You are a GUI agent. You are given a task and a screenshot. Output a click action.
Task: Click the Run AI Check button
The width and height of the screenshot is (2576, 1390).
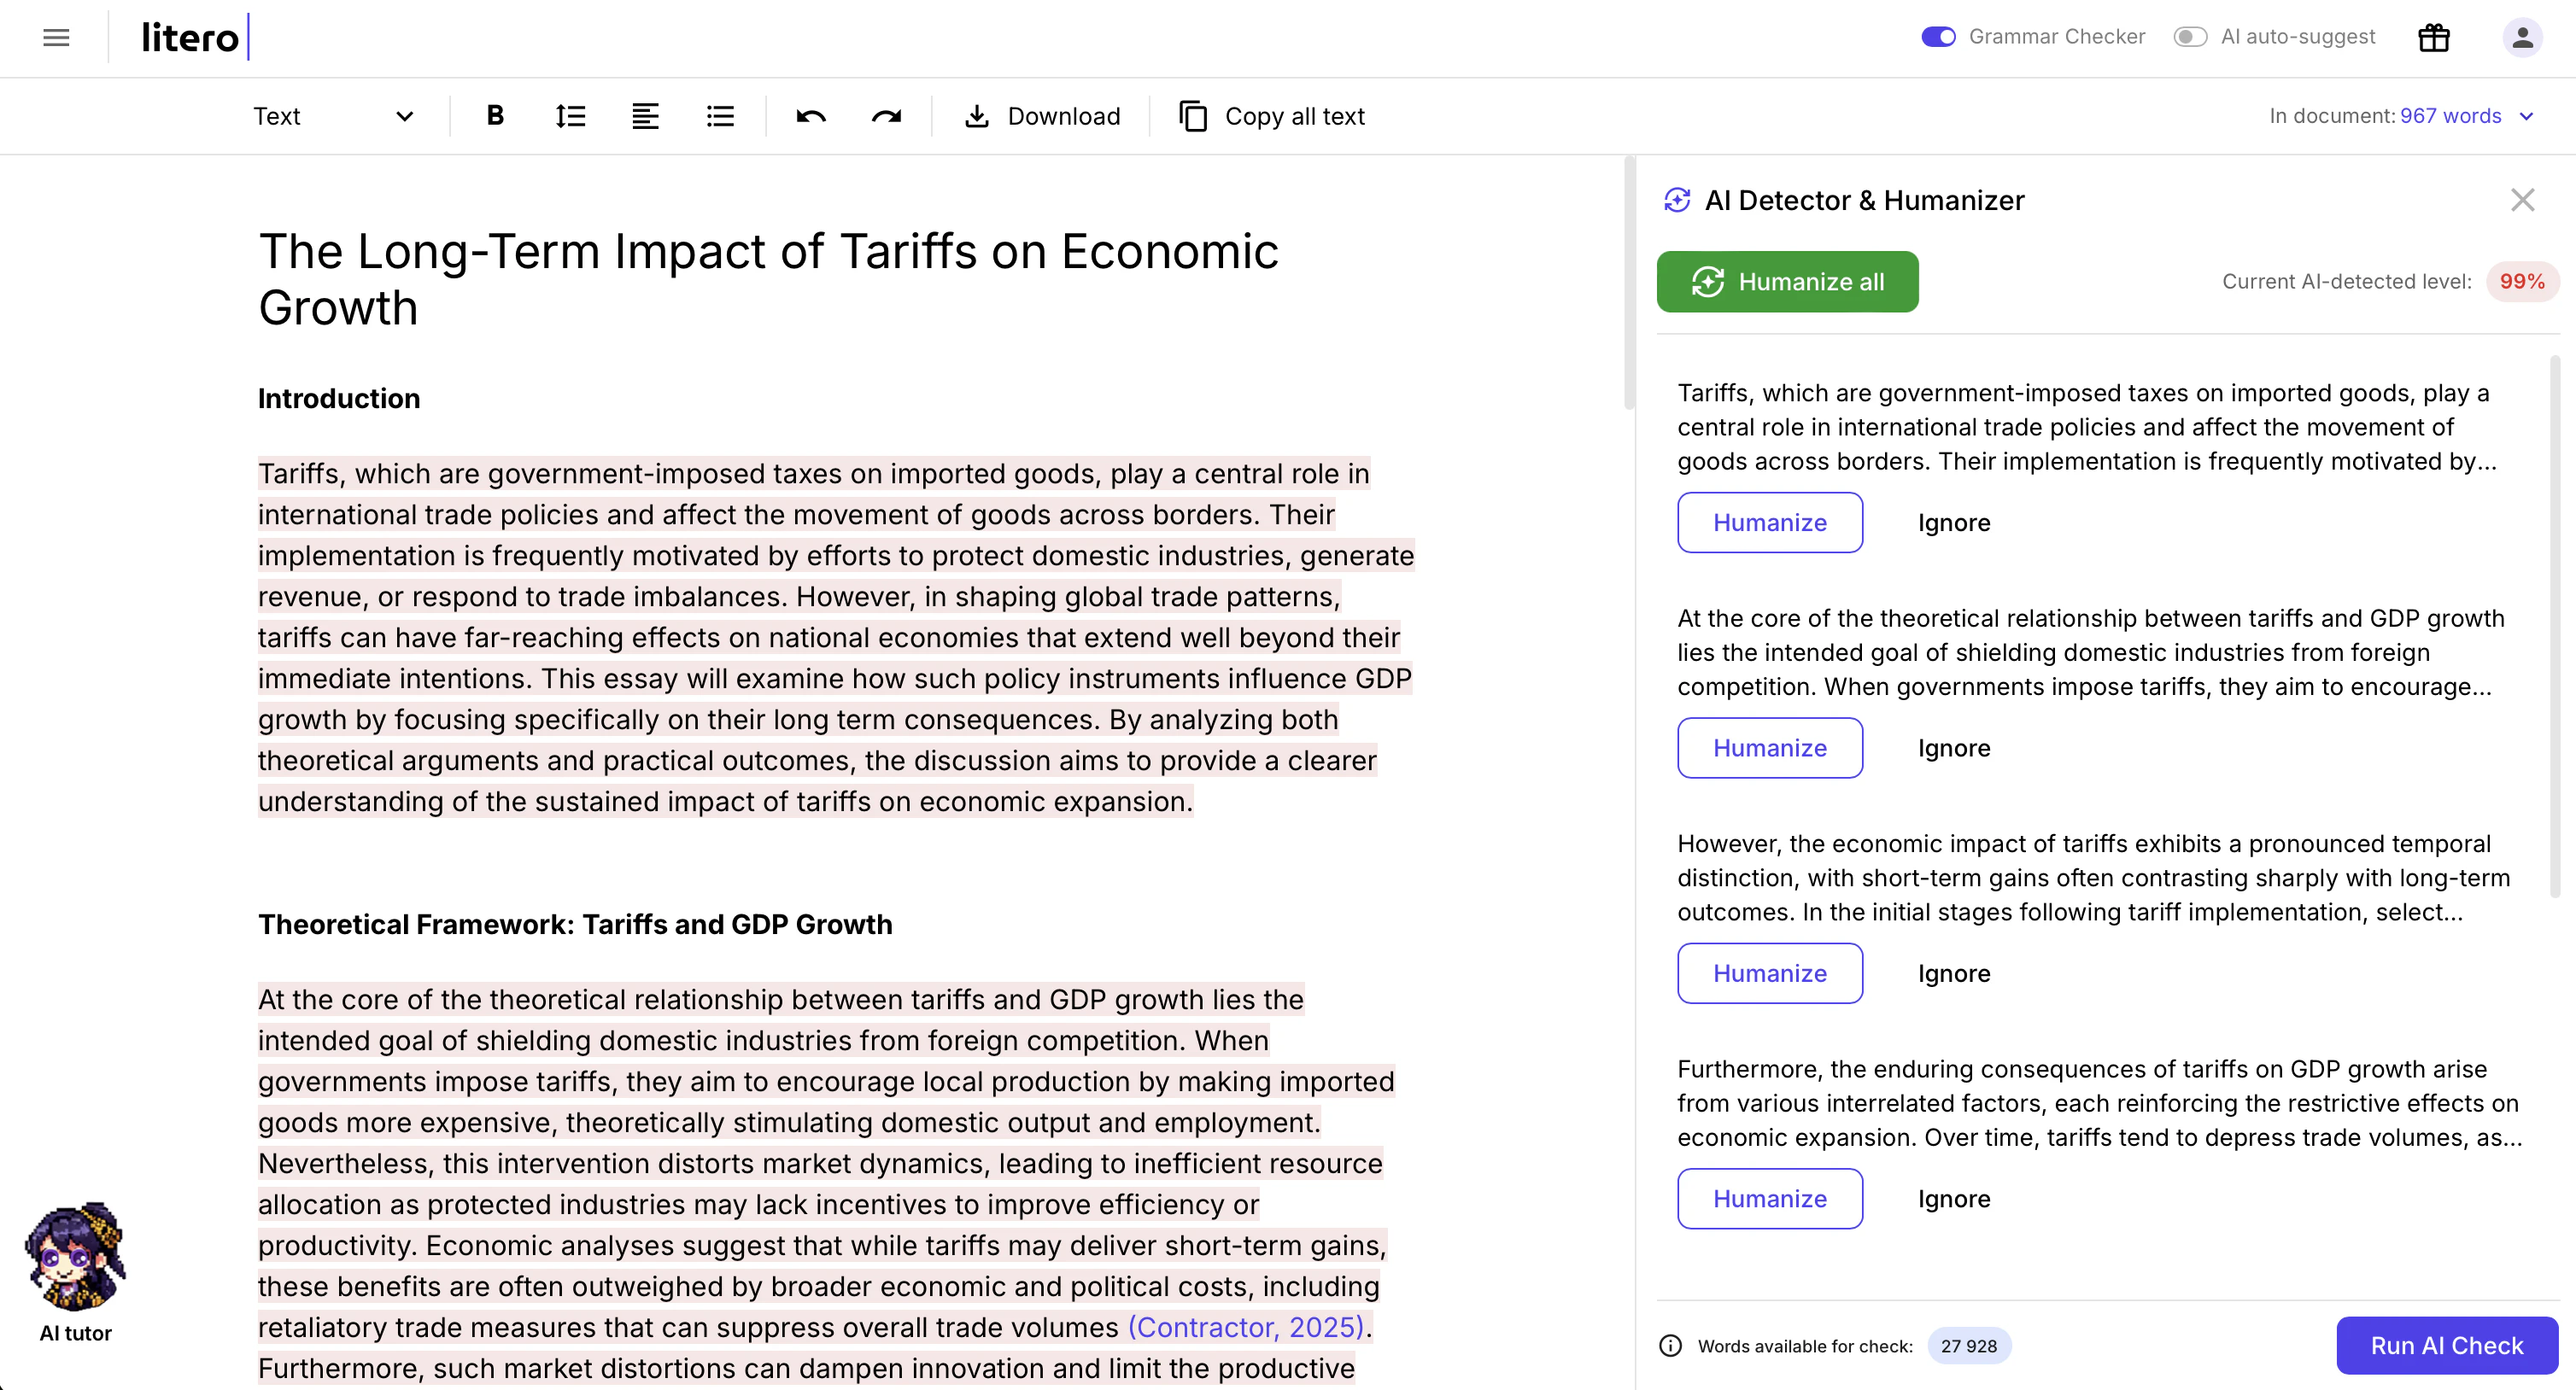click(x=2447, y=1346)
